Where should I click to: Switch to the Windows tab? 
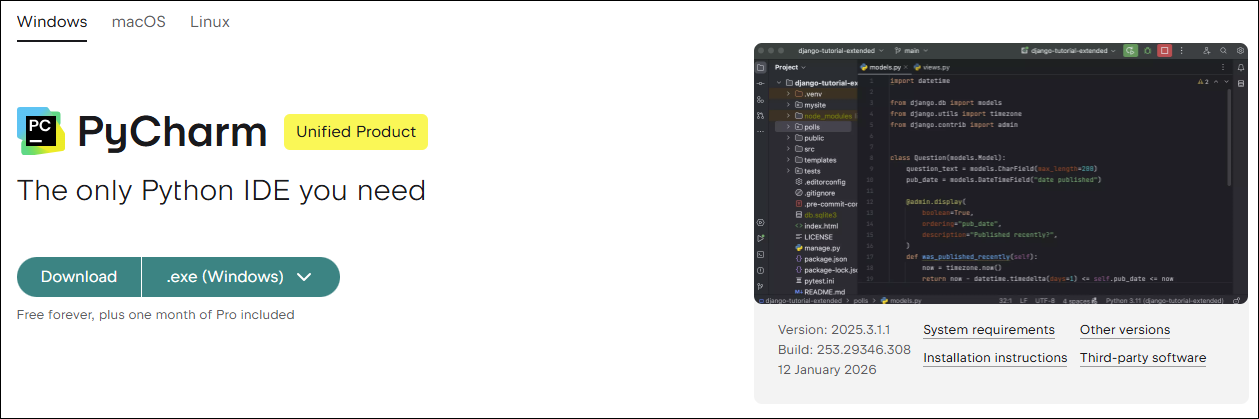(x=52, y=21)
